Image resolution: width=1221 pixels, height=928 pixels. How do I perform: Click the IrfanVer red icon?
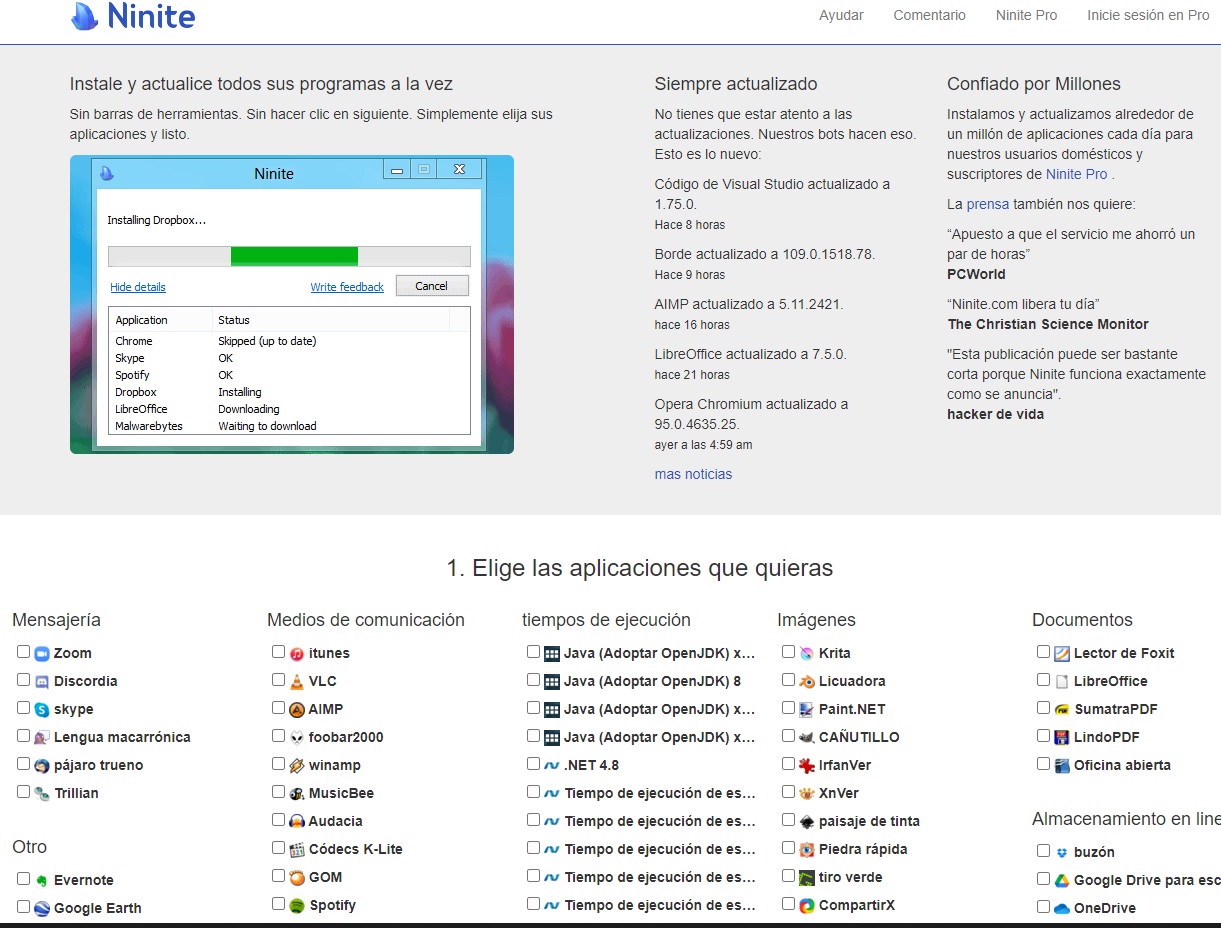807,765
